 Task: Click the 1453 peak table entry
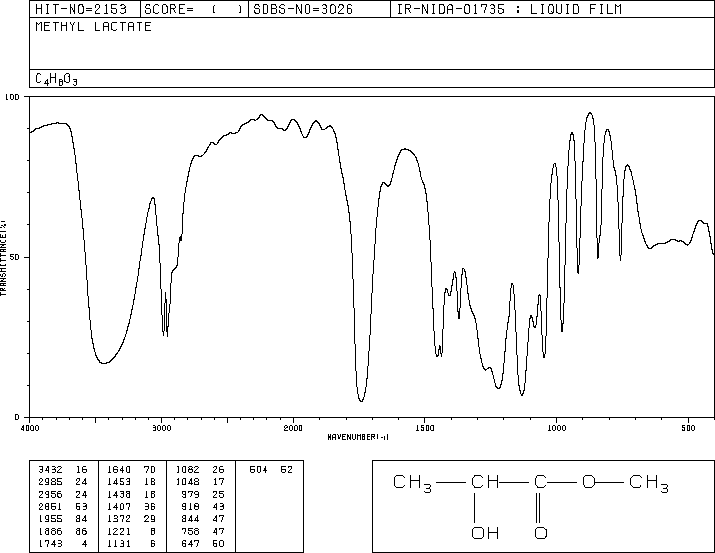(x=119, y=482)
